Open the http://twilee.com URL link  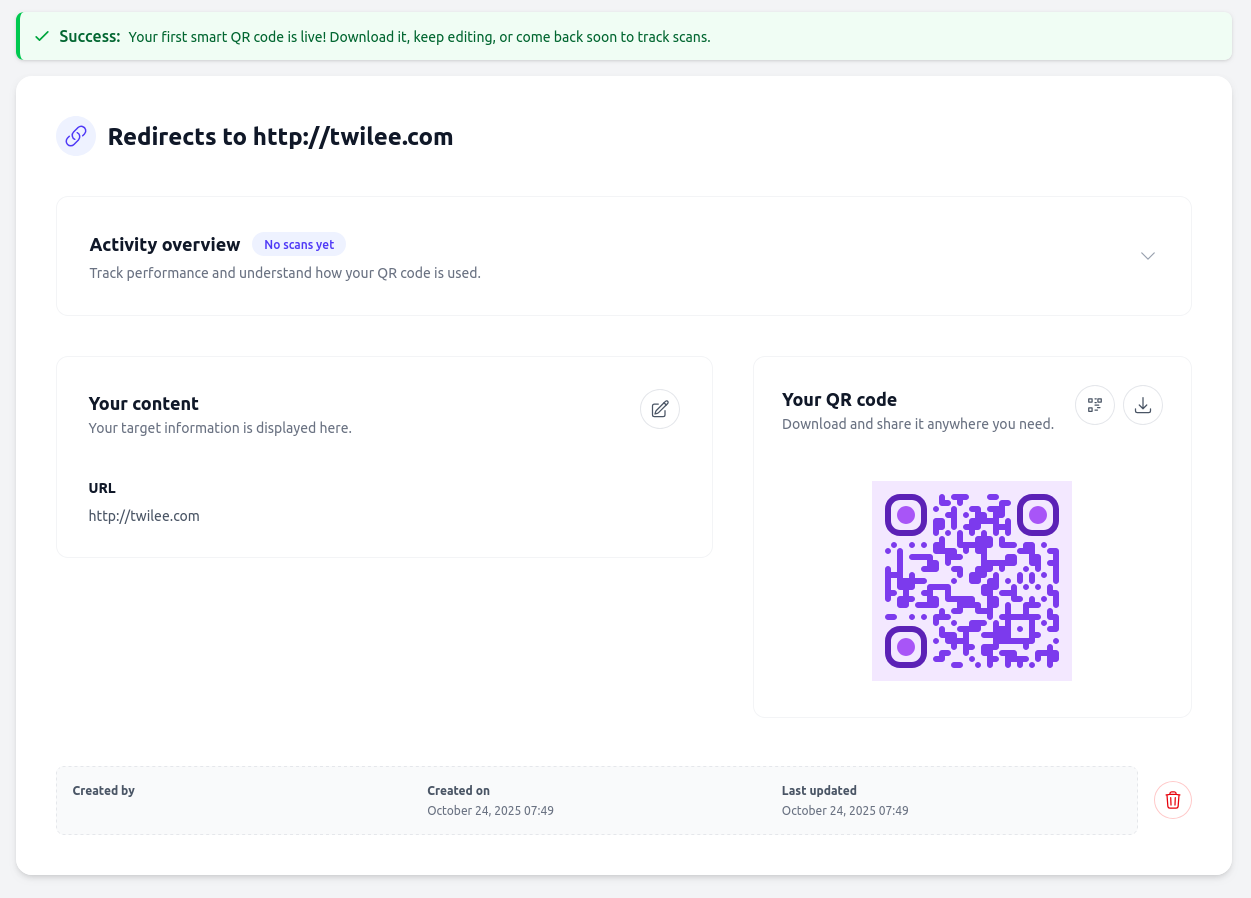tap(144, 515)
